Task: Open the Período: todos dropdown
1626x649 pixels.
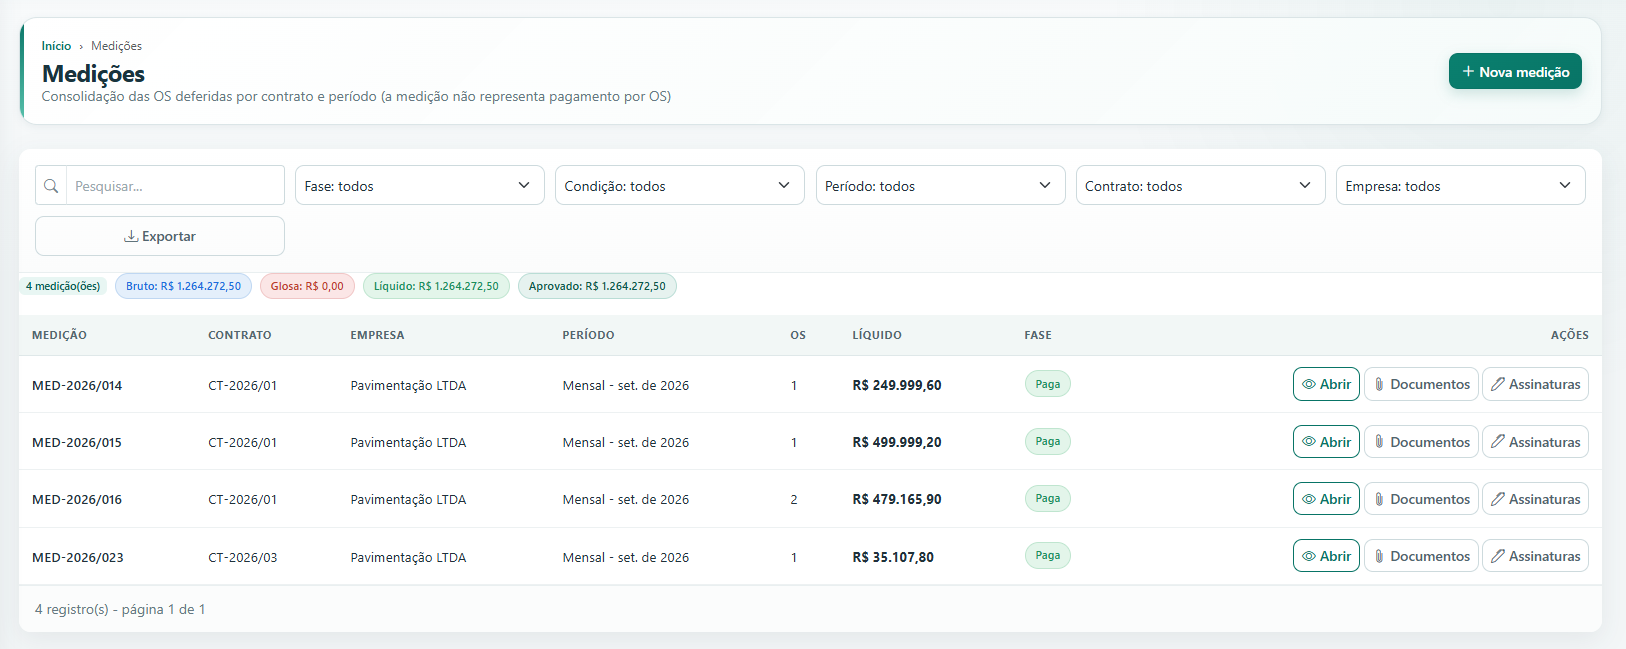Action: [x=941, y=186]
